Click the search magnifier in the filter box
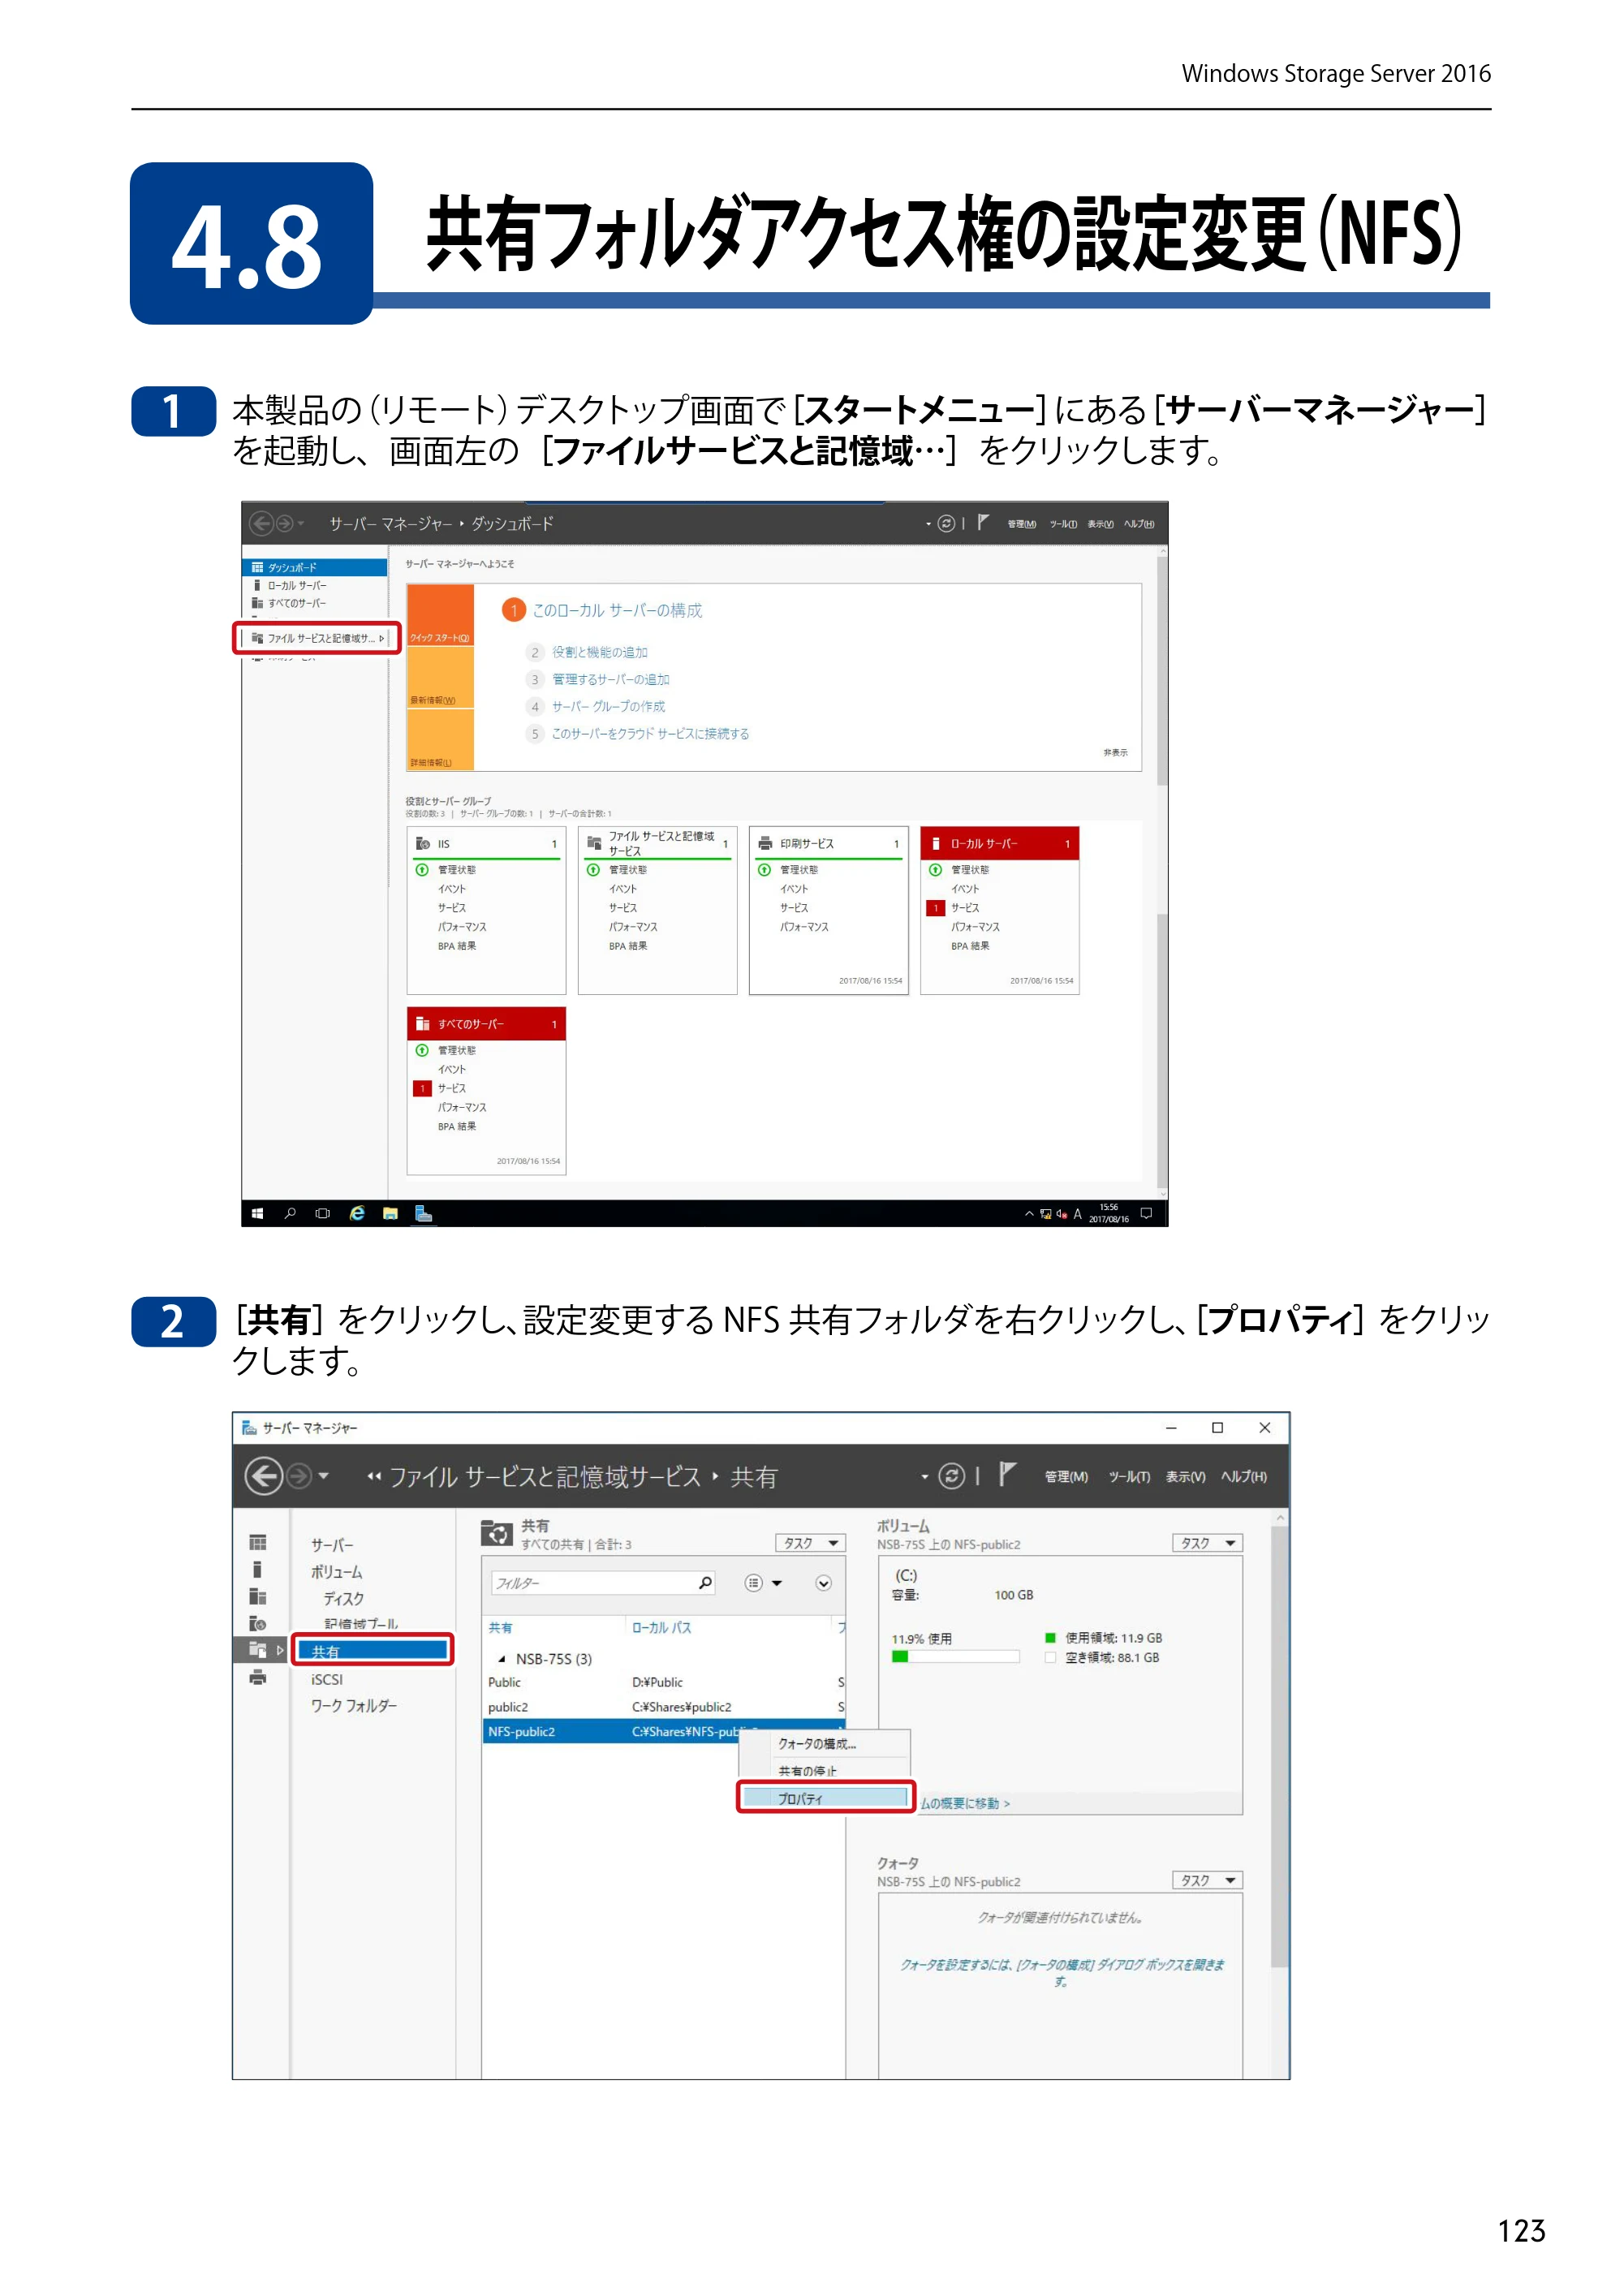The image size is (1624, 2296). click(x=705, y=1582)
